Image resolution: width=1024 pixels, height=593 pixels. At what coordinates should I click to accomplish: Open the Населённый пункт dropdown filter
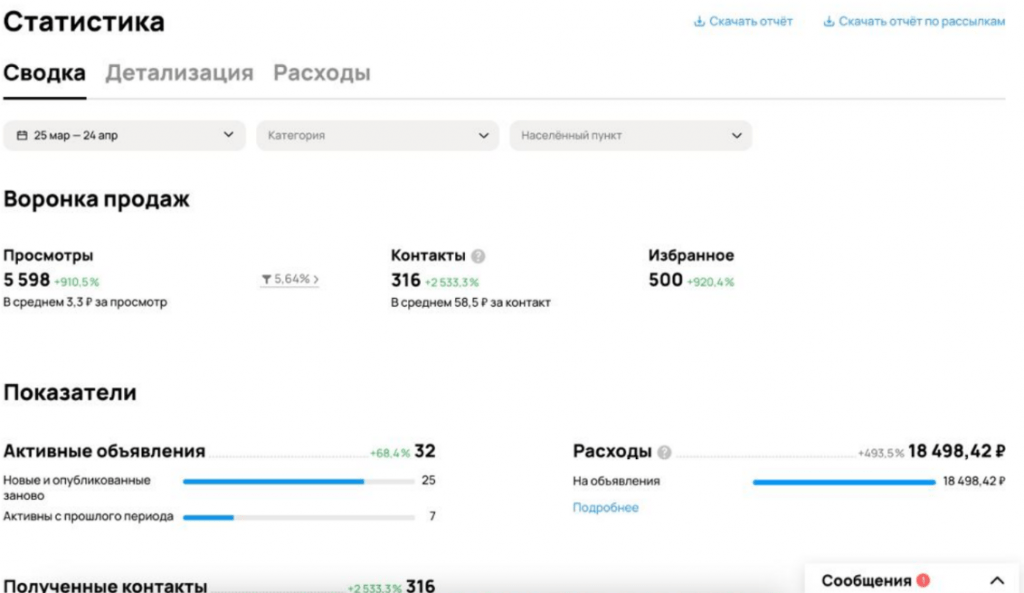[x=630, y=135]
